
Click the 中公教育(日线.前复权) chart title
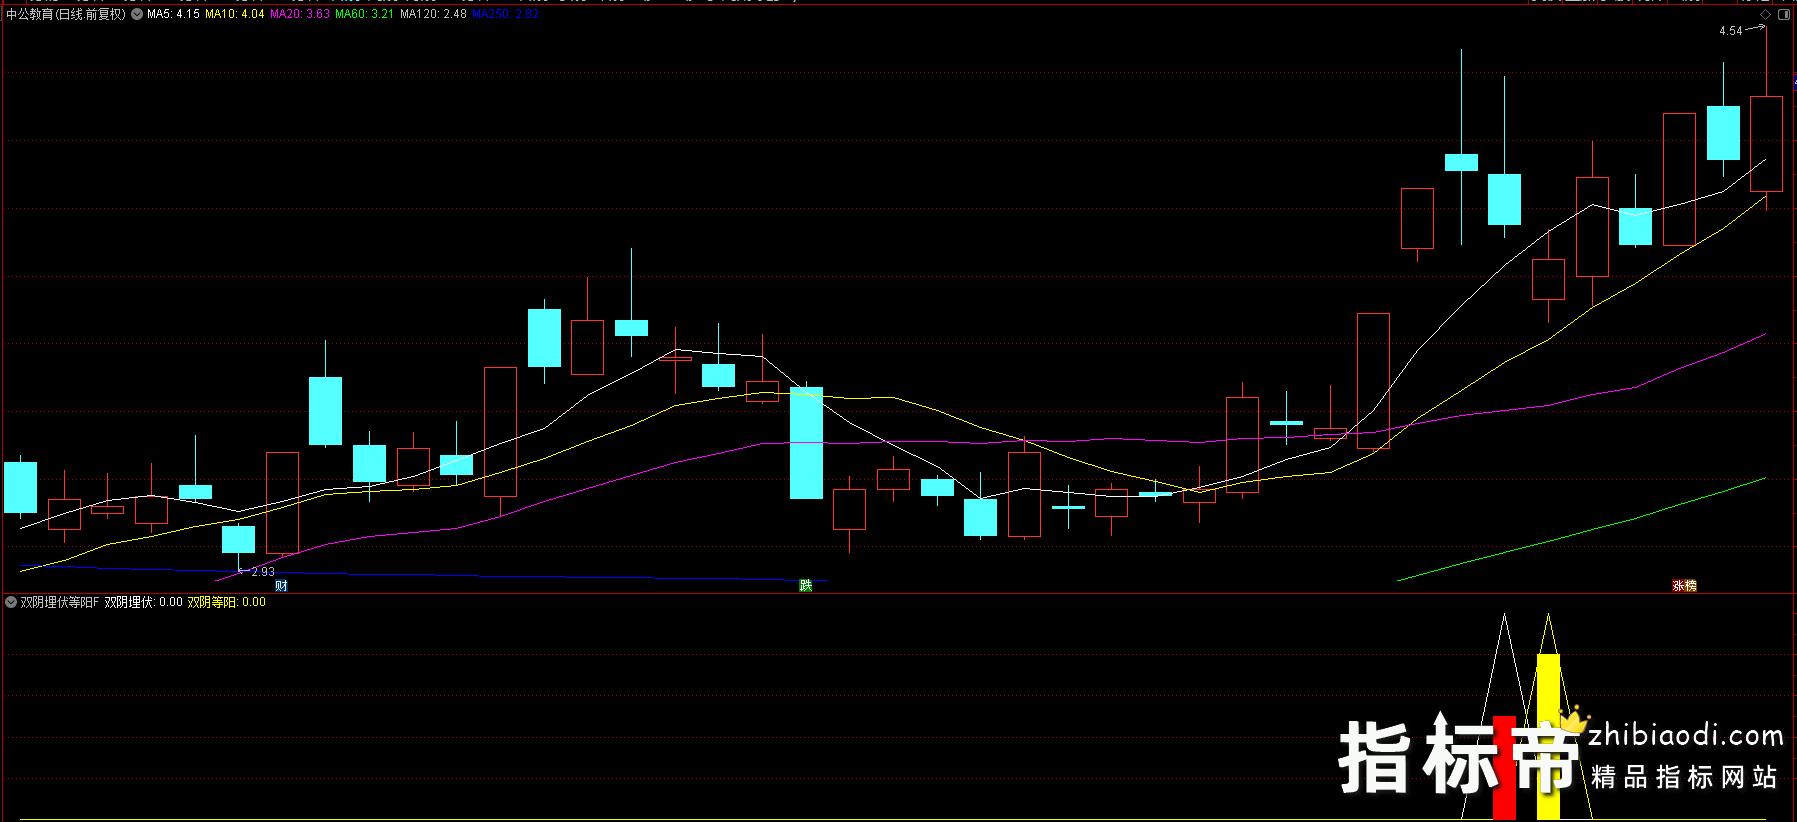tap(66, 14)
